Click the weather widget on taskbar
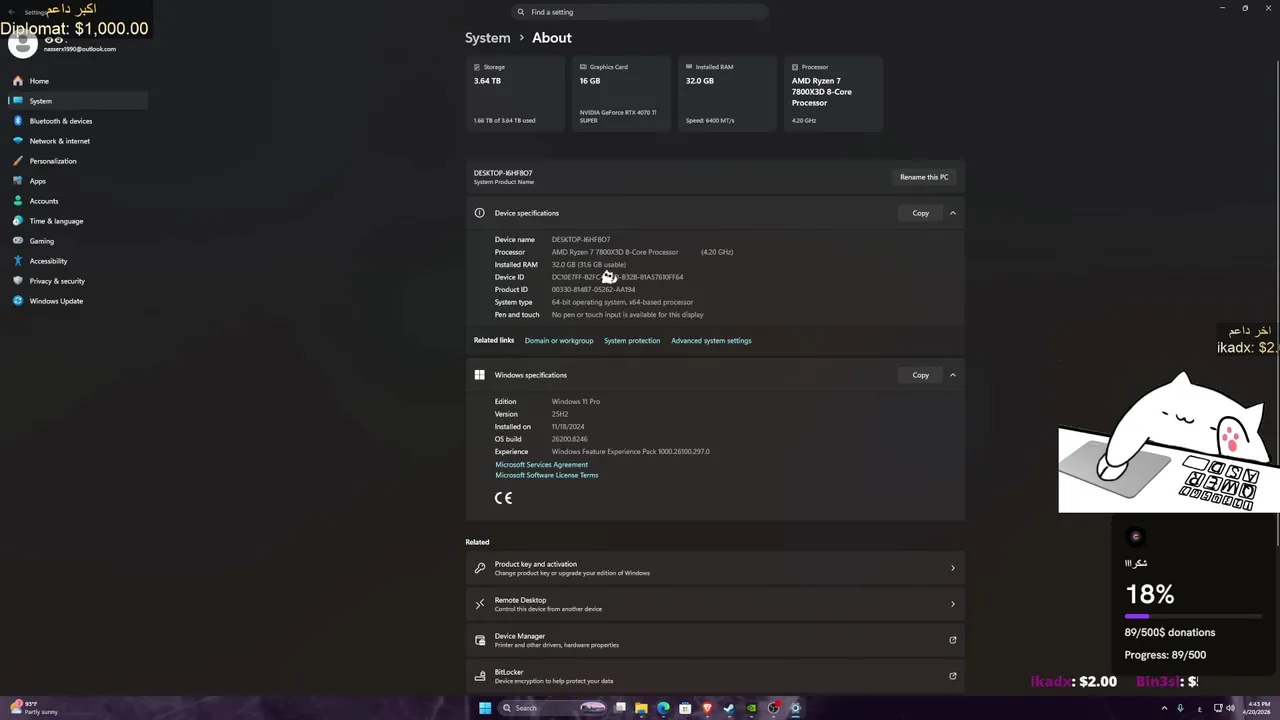The height and width of the screenshot is (720, 1280). 33,708
